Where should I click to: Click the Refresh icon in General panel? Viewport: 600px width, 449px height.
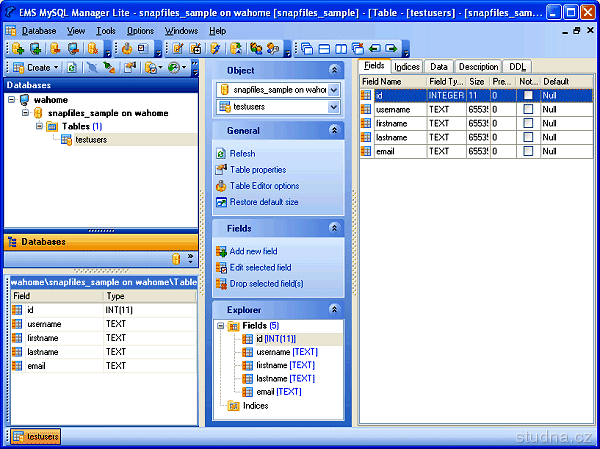pos(221,154)
